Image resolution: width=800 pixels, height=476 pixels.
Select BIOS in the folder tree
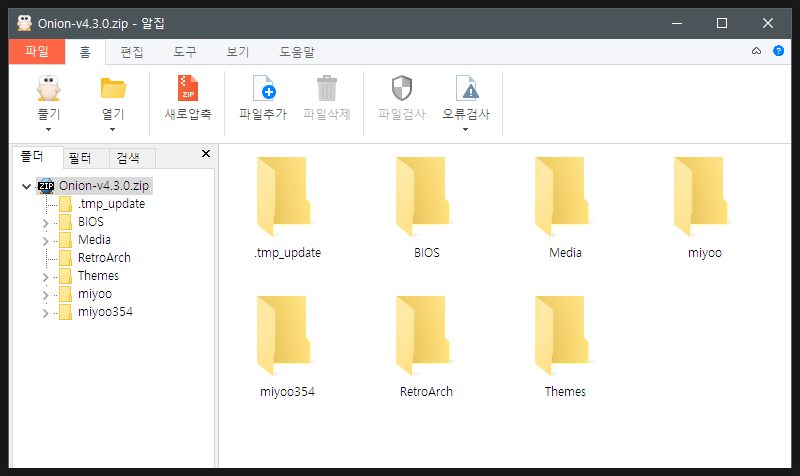90,222
